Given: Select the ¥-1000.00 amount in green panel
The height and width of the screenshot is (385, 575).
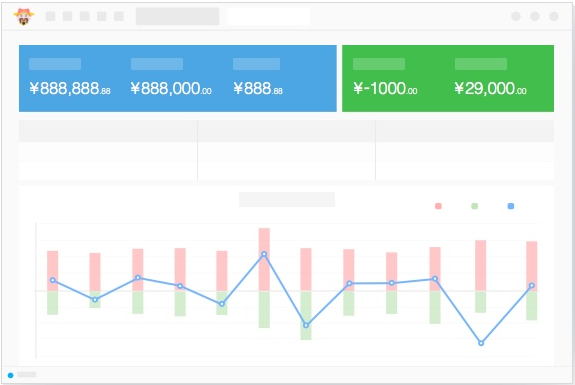Looking at the screenshot, I should point(385,88).
